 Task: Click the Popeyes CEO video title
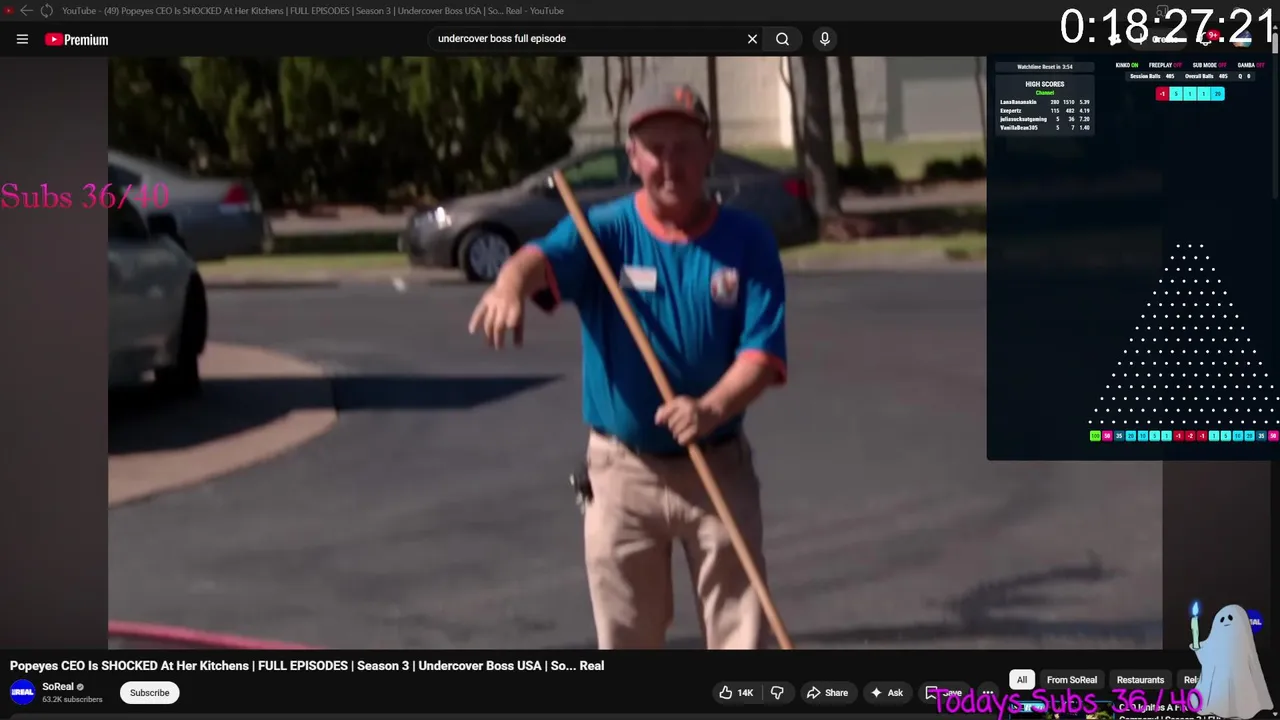pyautogui.click(x=307, y=665)
